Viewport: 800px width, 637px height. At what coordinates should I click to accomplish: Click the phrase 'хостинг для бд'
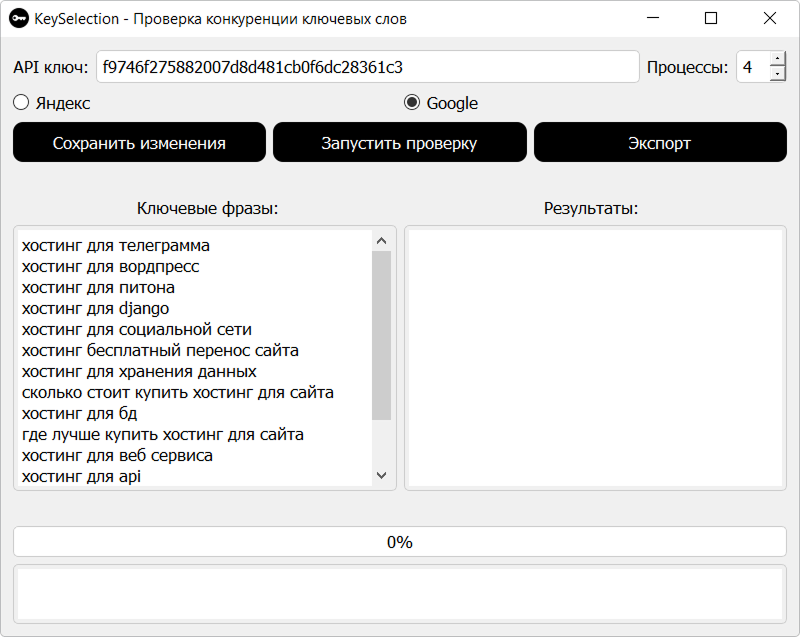click(80, 413)
